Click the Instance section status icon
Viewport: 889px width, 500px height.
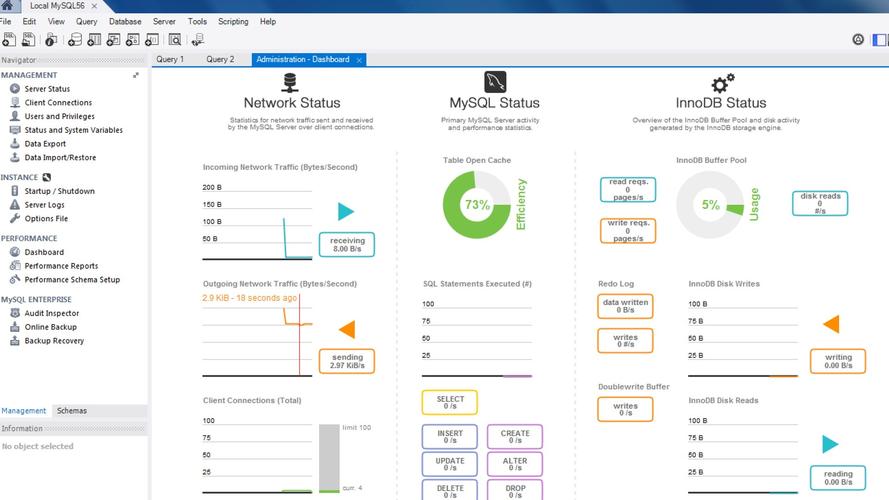46,177
